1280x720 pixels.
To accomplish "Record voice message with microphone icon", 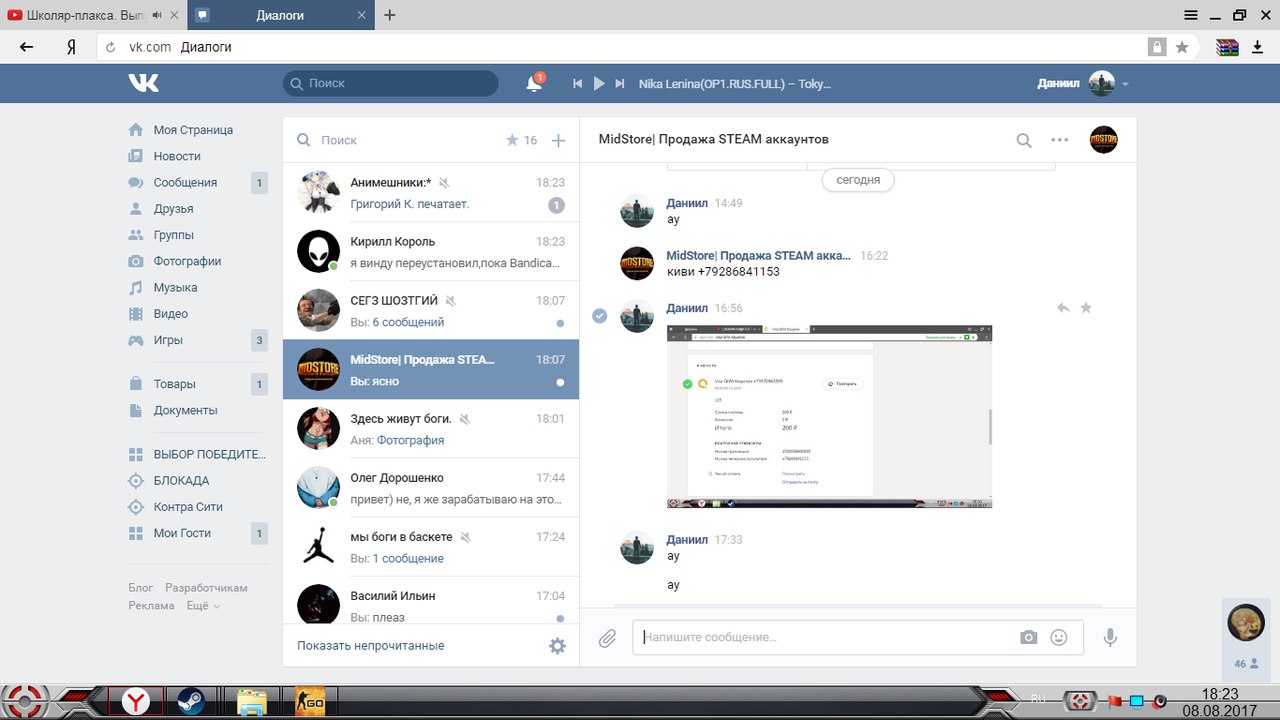I will pos(1110,638).
